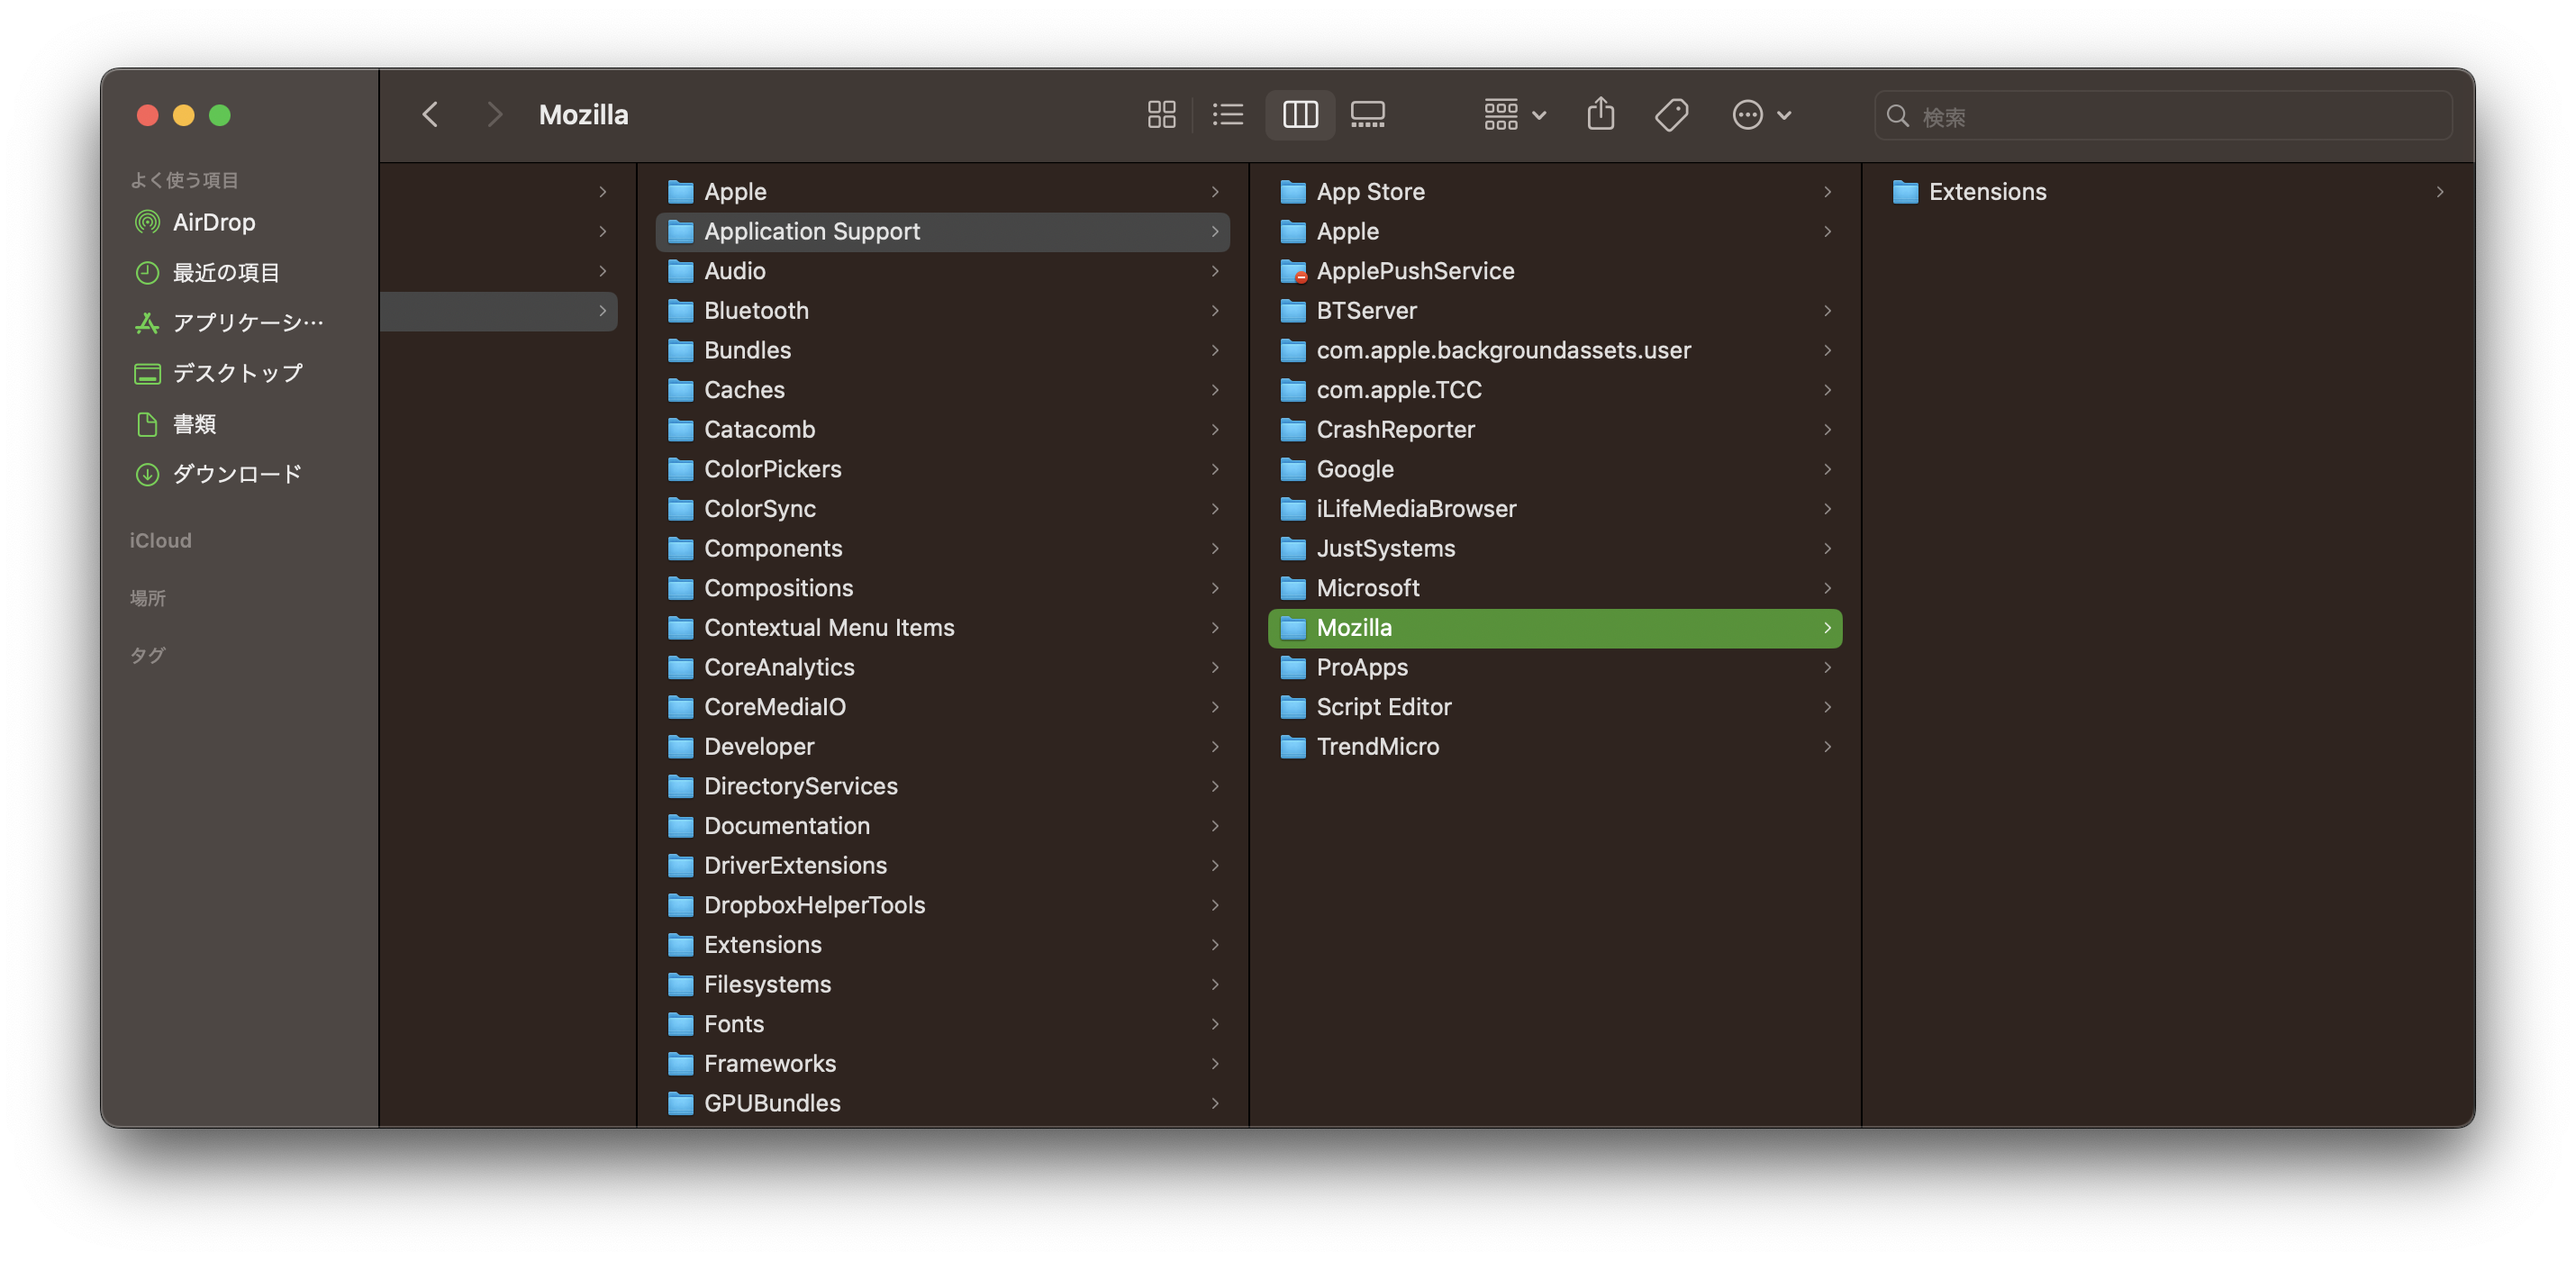This screenshot has width=2576, height=1261.
Task: Select the DropboxHelperTools folder
Action: (942, 906)
